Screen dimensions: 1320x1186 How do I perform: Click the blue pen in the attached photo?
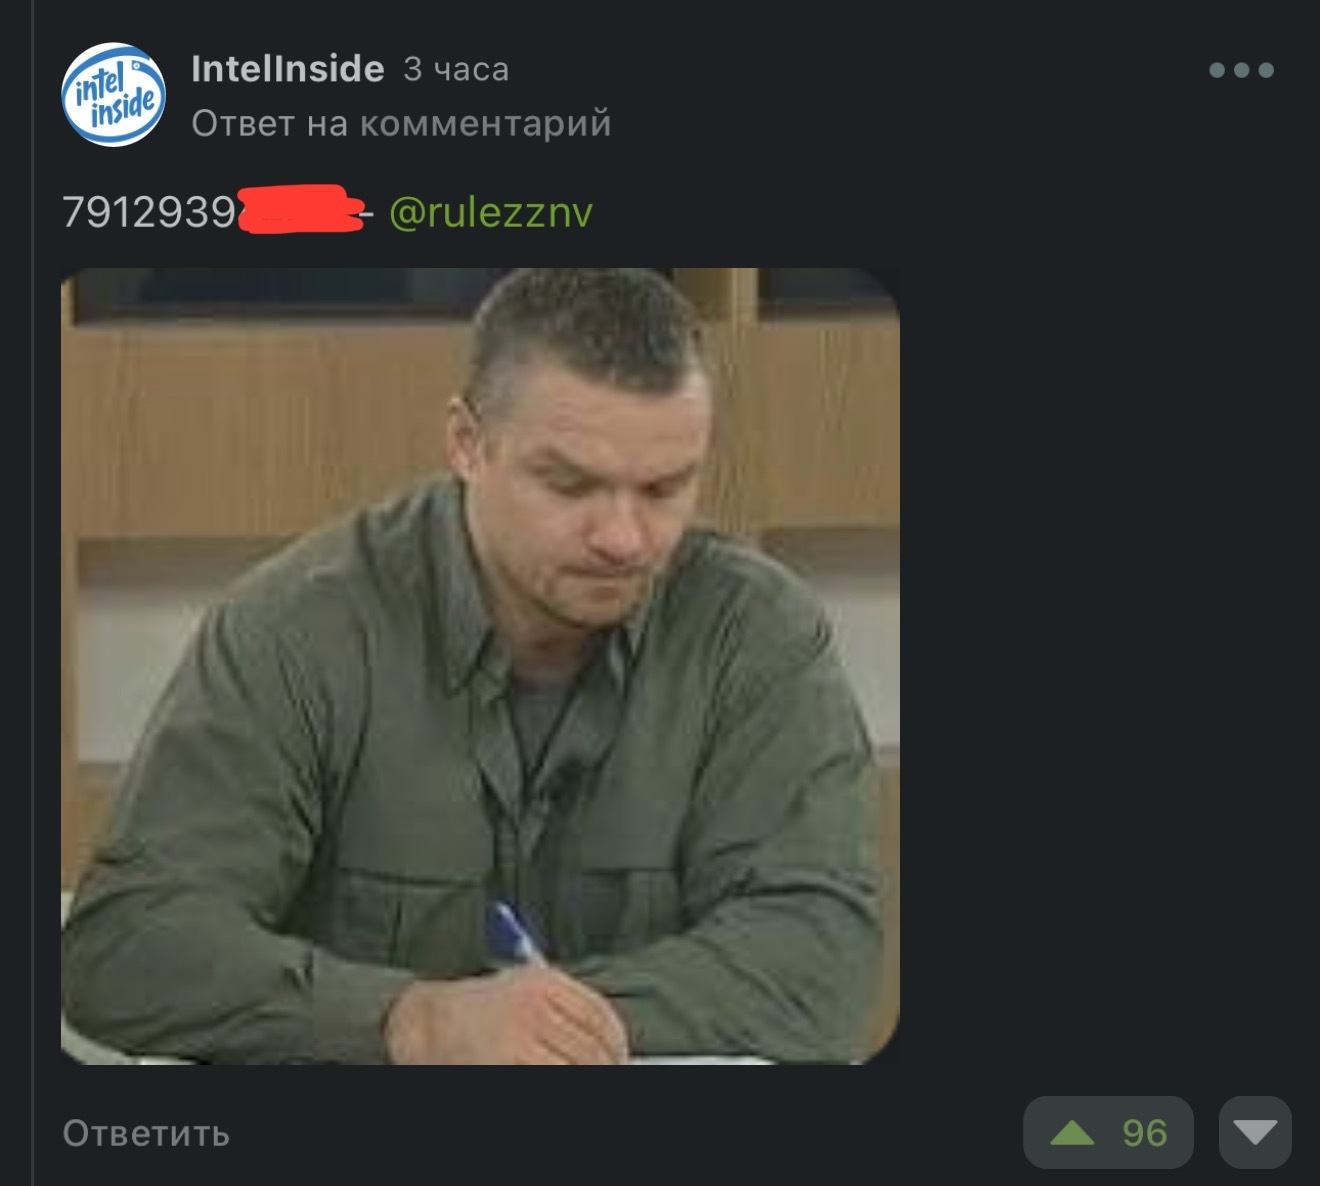[x=516, y=933]
